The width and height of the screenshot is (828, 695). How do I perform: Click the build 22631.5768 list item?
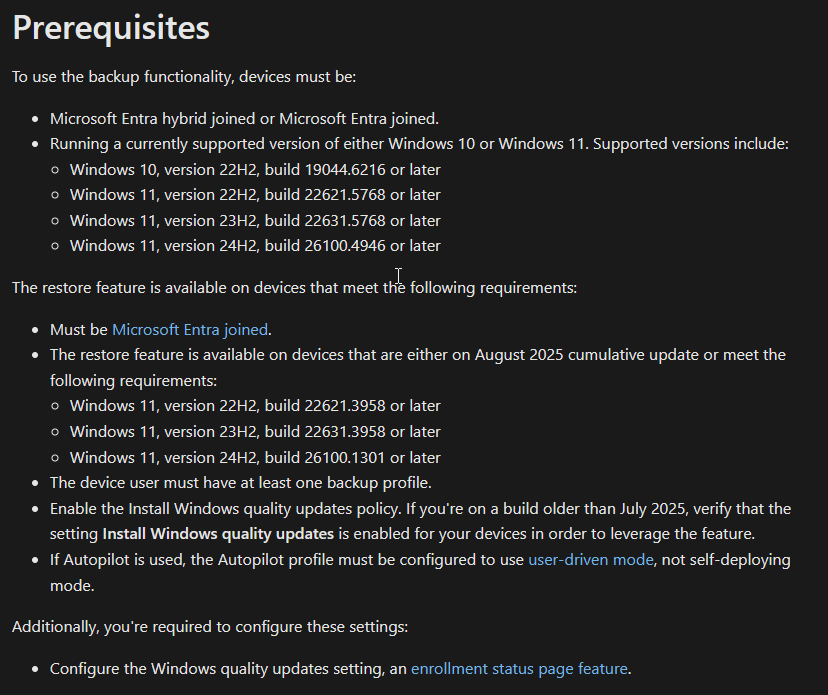click(255, 221)
